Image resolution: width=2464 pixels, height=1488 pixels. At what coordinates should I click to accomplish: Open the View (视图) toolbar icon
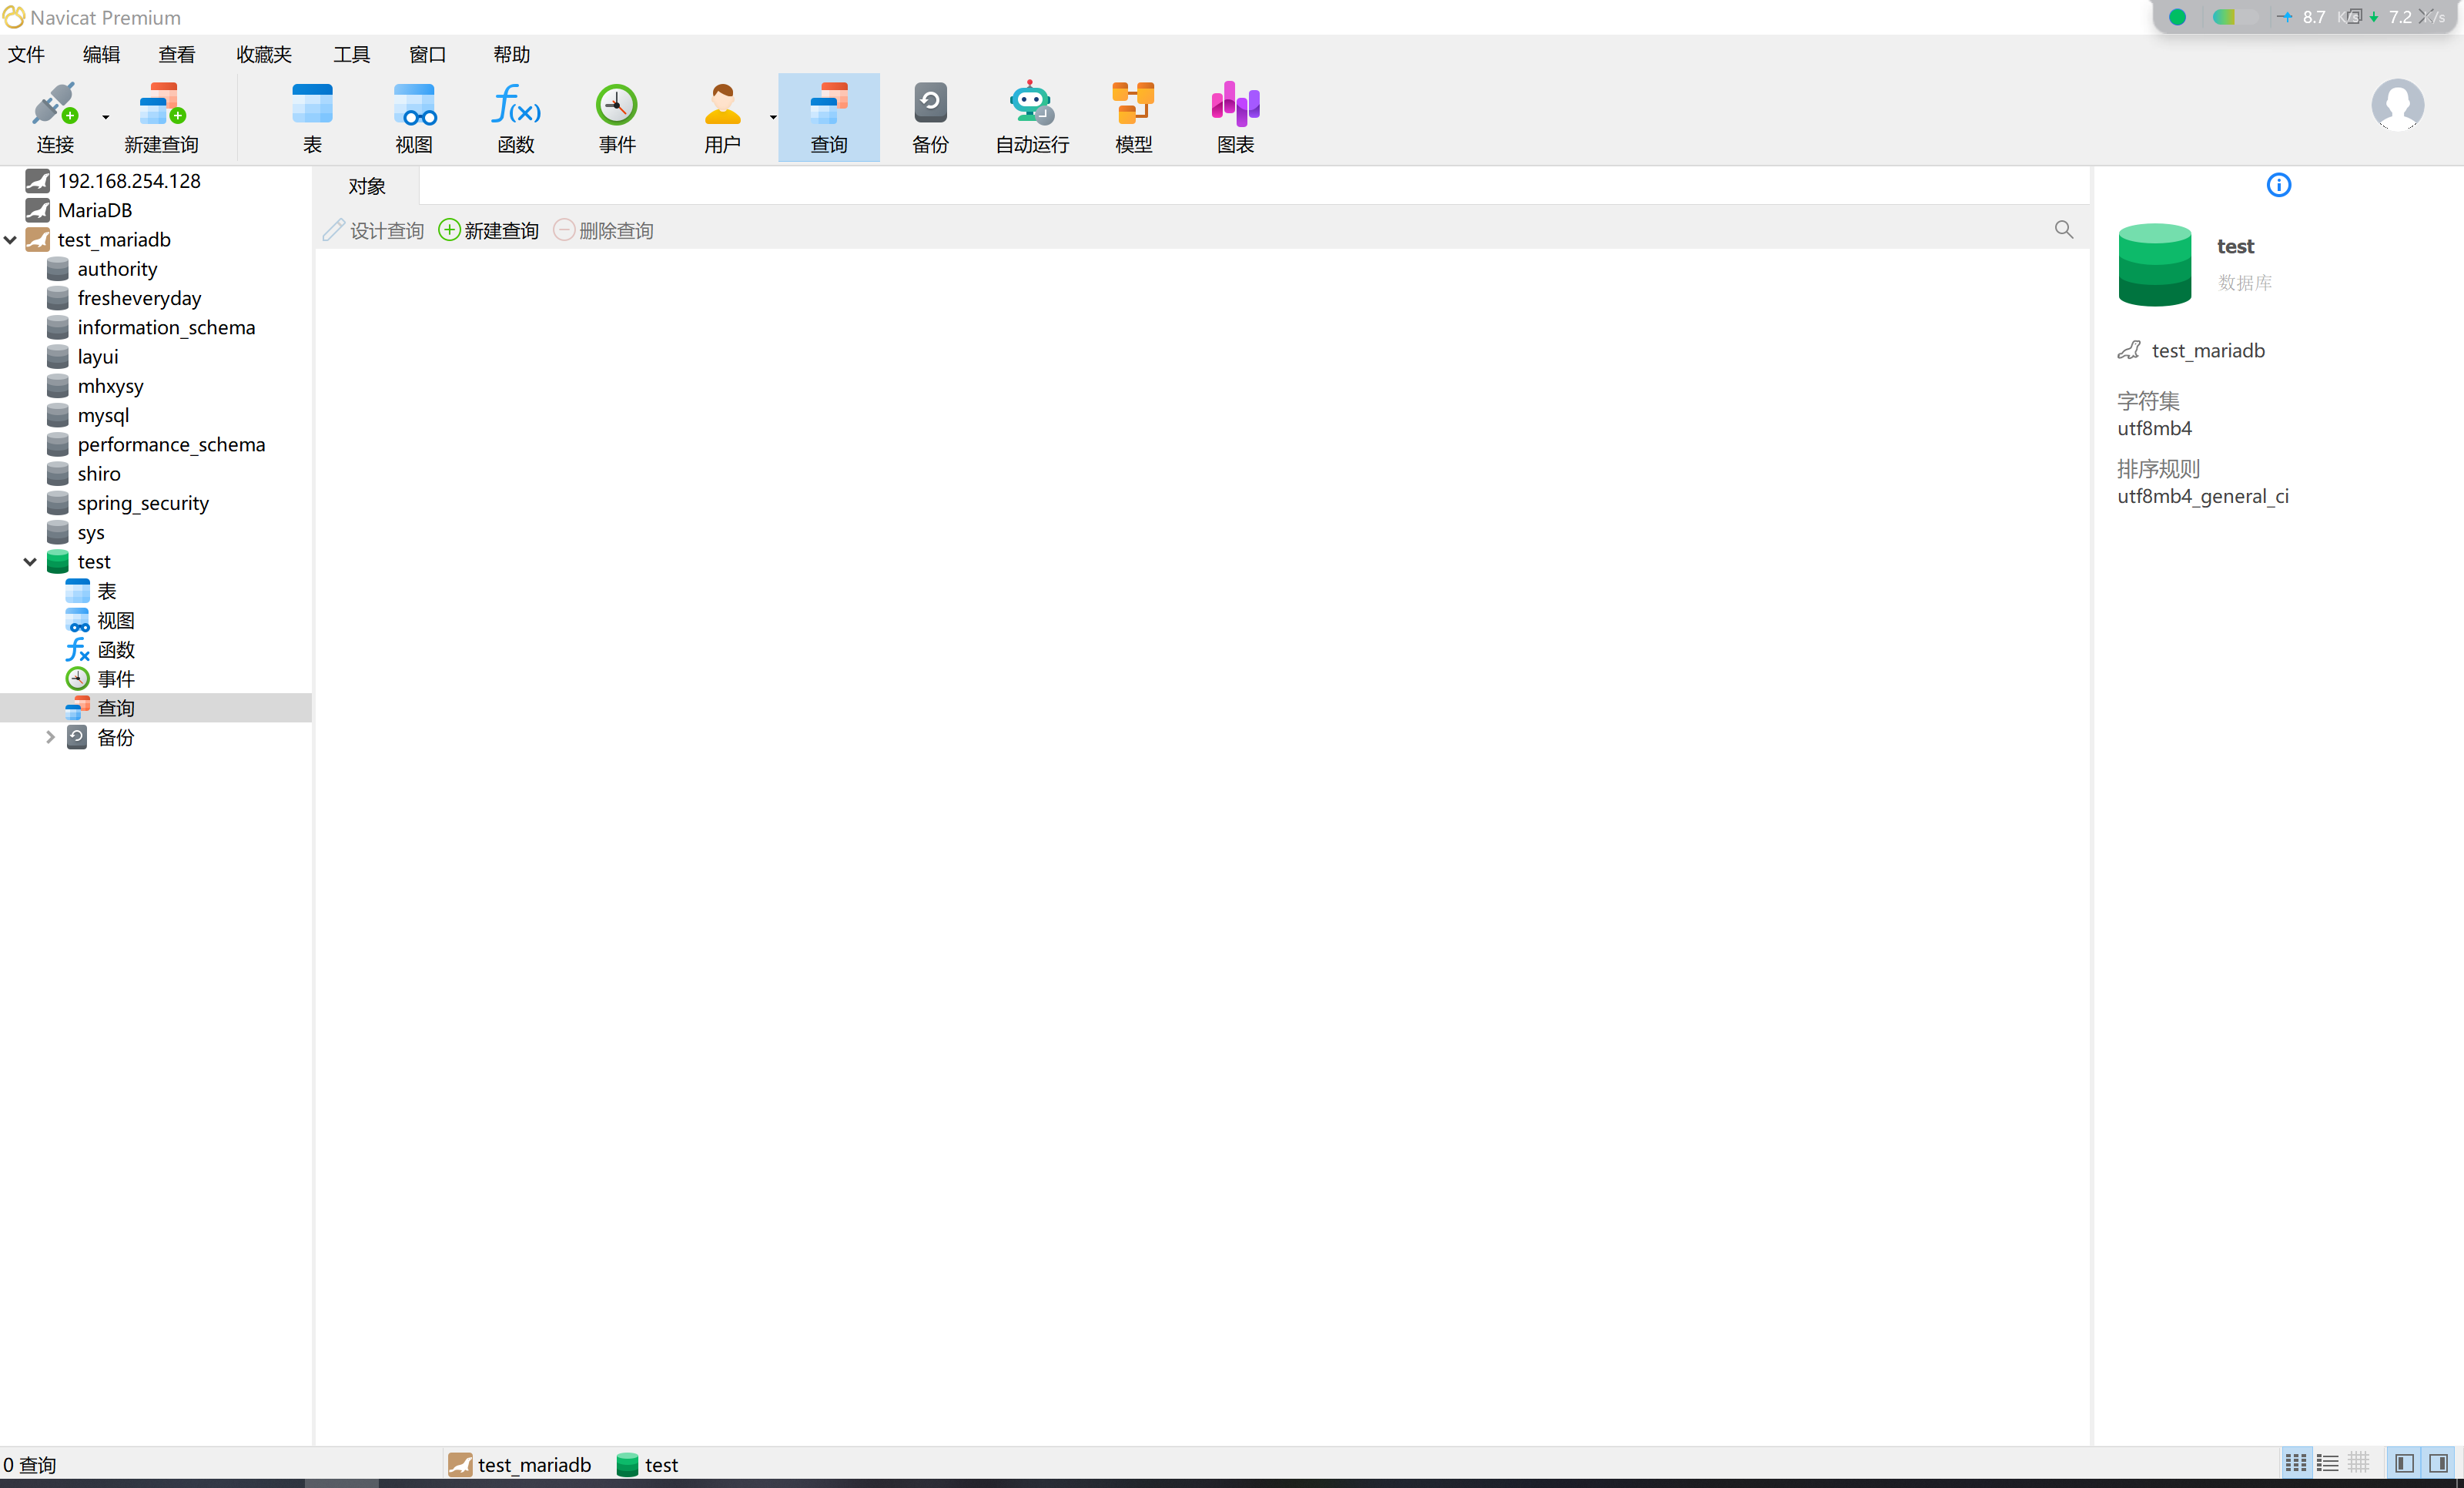414,117
